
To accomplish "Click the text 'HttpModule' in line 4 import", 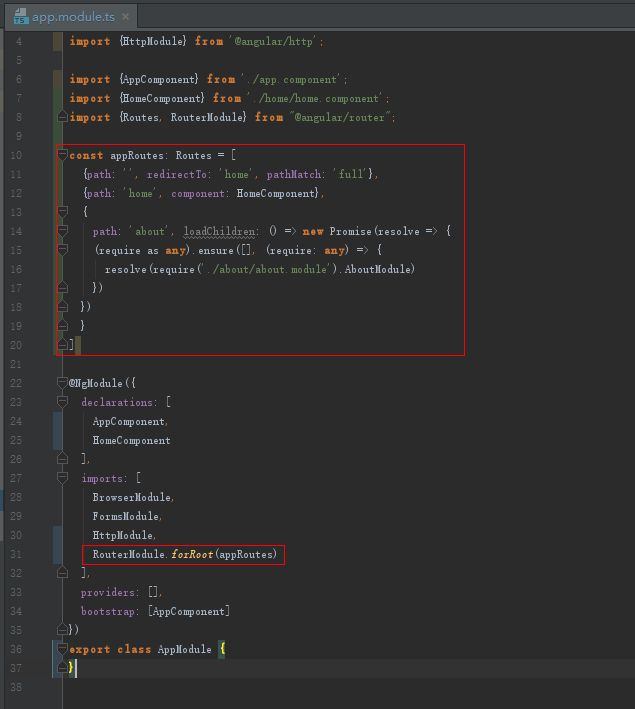I will [x=153, y=41].
